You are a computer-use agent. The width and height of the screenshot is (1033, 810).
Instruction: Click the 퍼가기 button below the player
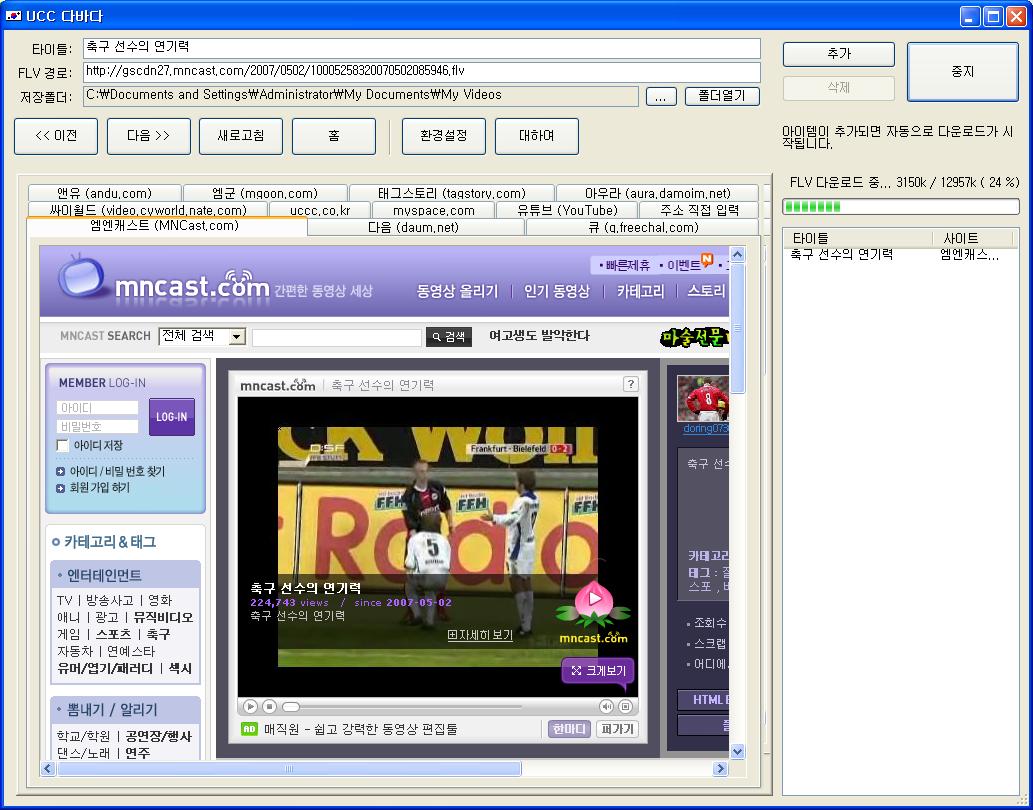pyautogui.click(x=617, y=729)
